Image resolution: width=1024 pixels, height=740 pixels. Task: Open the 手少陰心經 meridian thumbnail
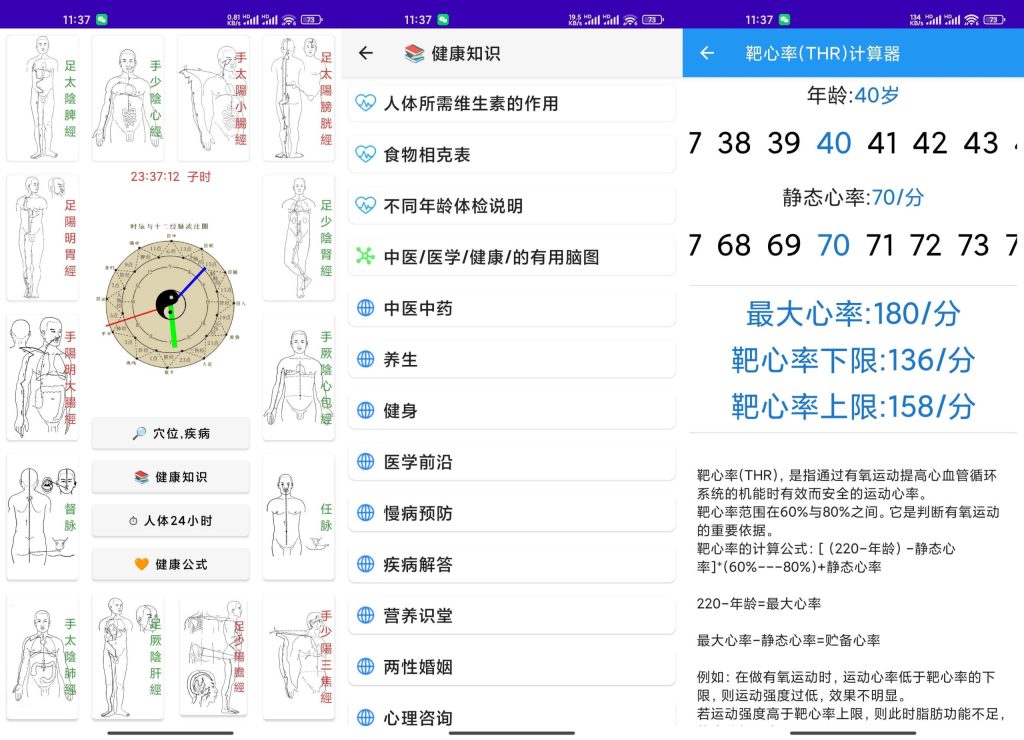coord(128,98)
